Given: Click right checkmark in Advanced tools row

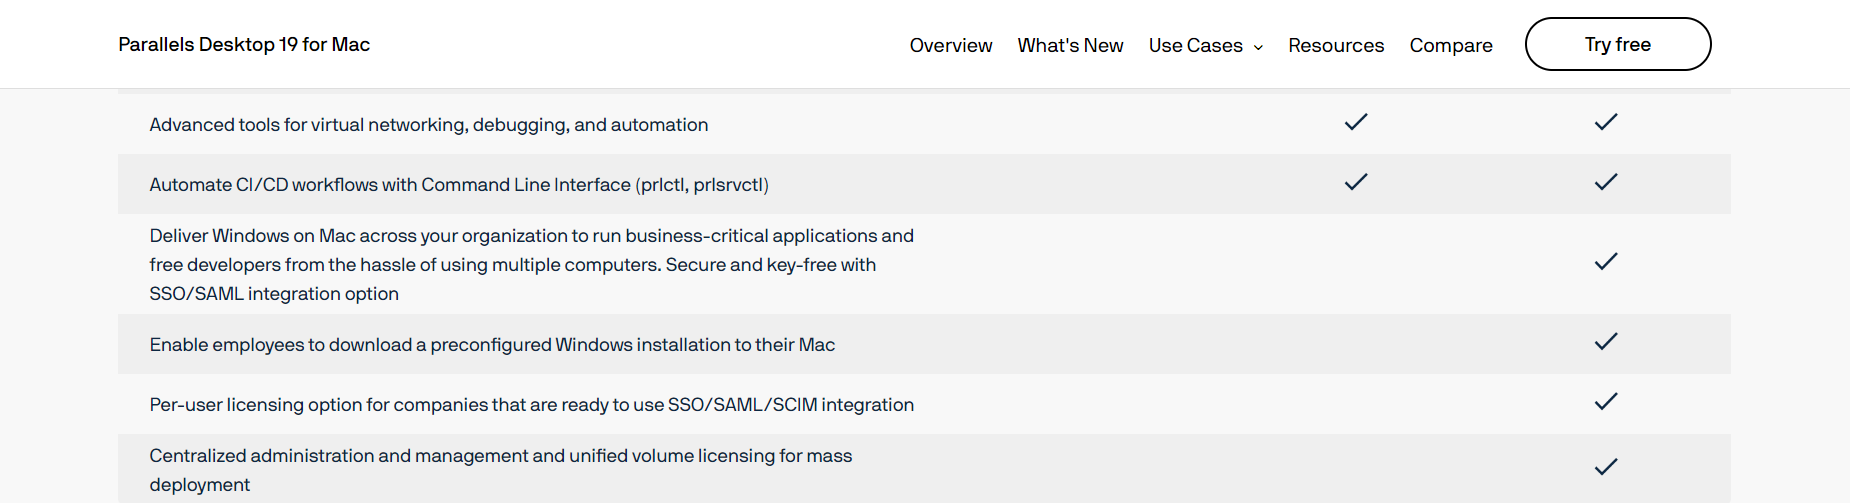Looking at the screenshot, I should click(x=1605, y=122).
